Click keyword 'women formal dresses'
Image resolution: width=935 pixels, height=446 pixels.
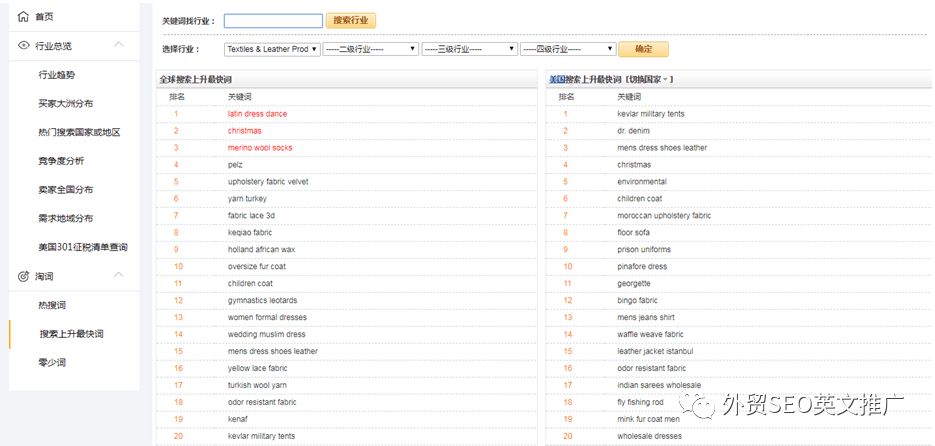265,317
